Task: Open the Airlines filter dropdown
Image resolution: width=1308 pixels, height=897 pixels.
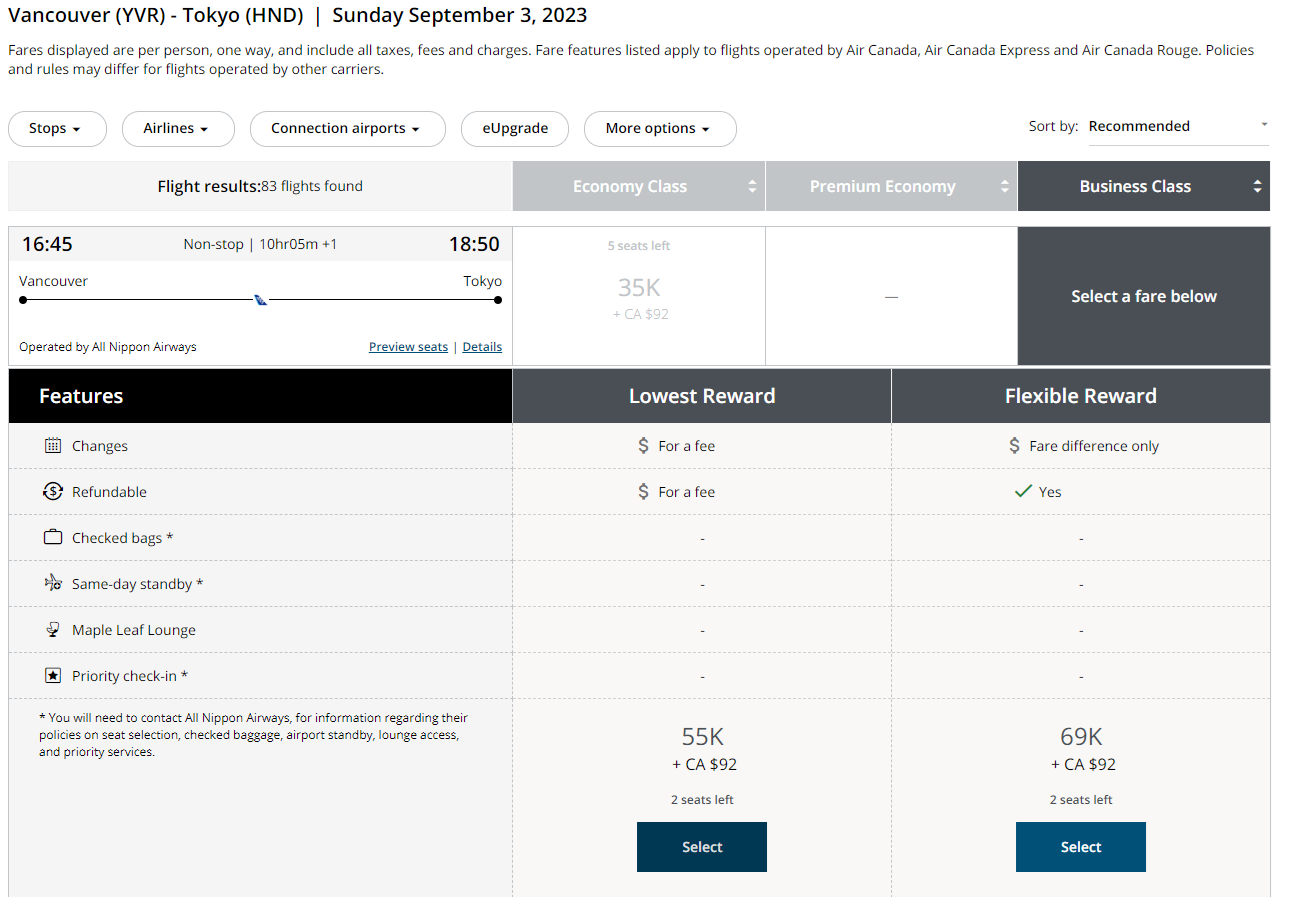Action: coord(178,128)
